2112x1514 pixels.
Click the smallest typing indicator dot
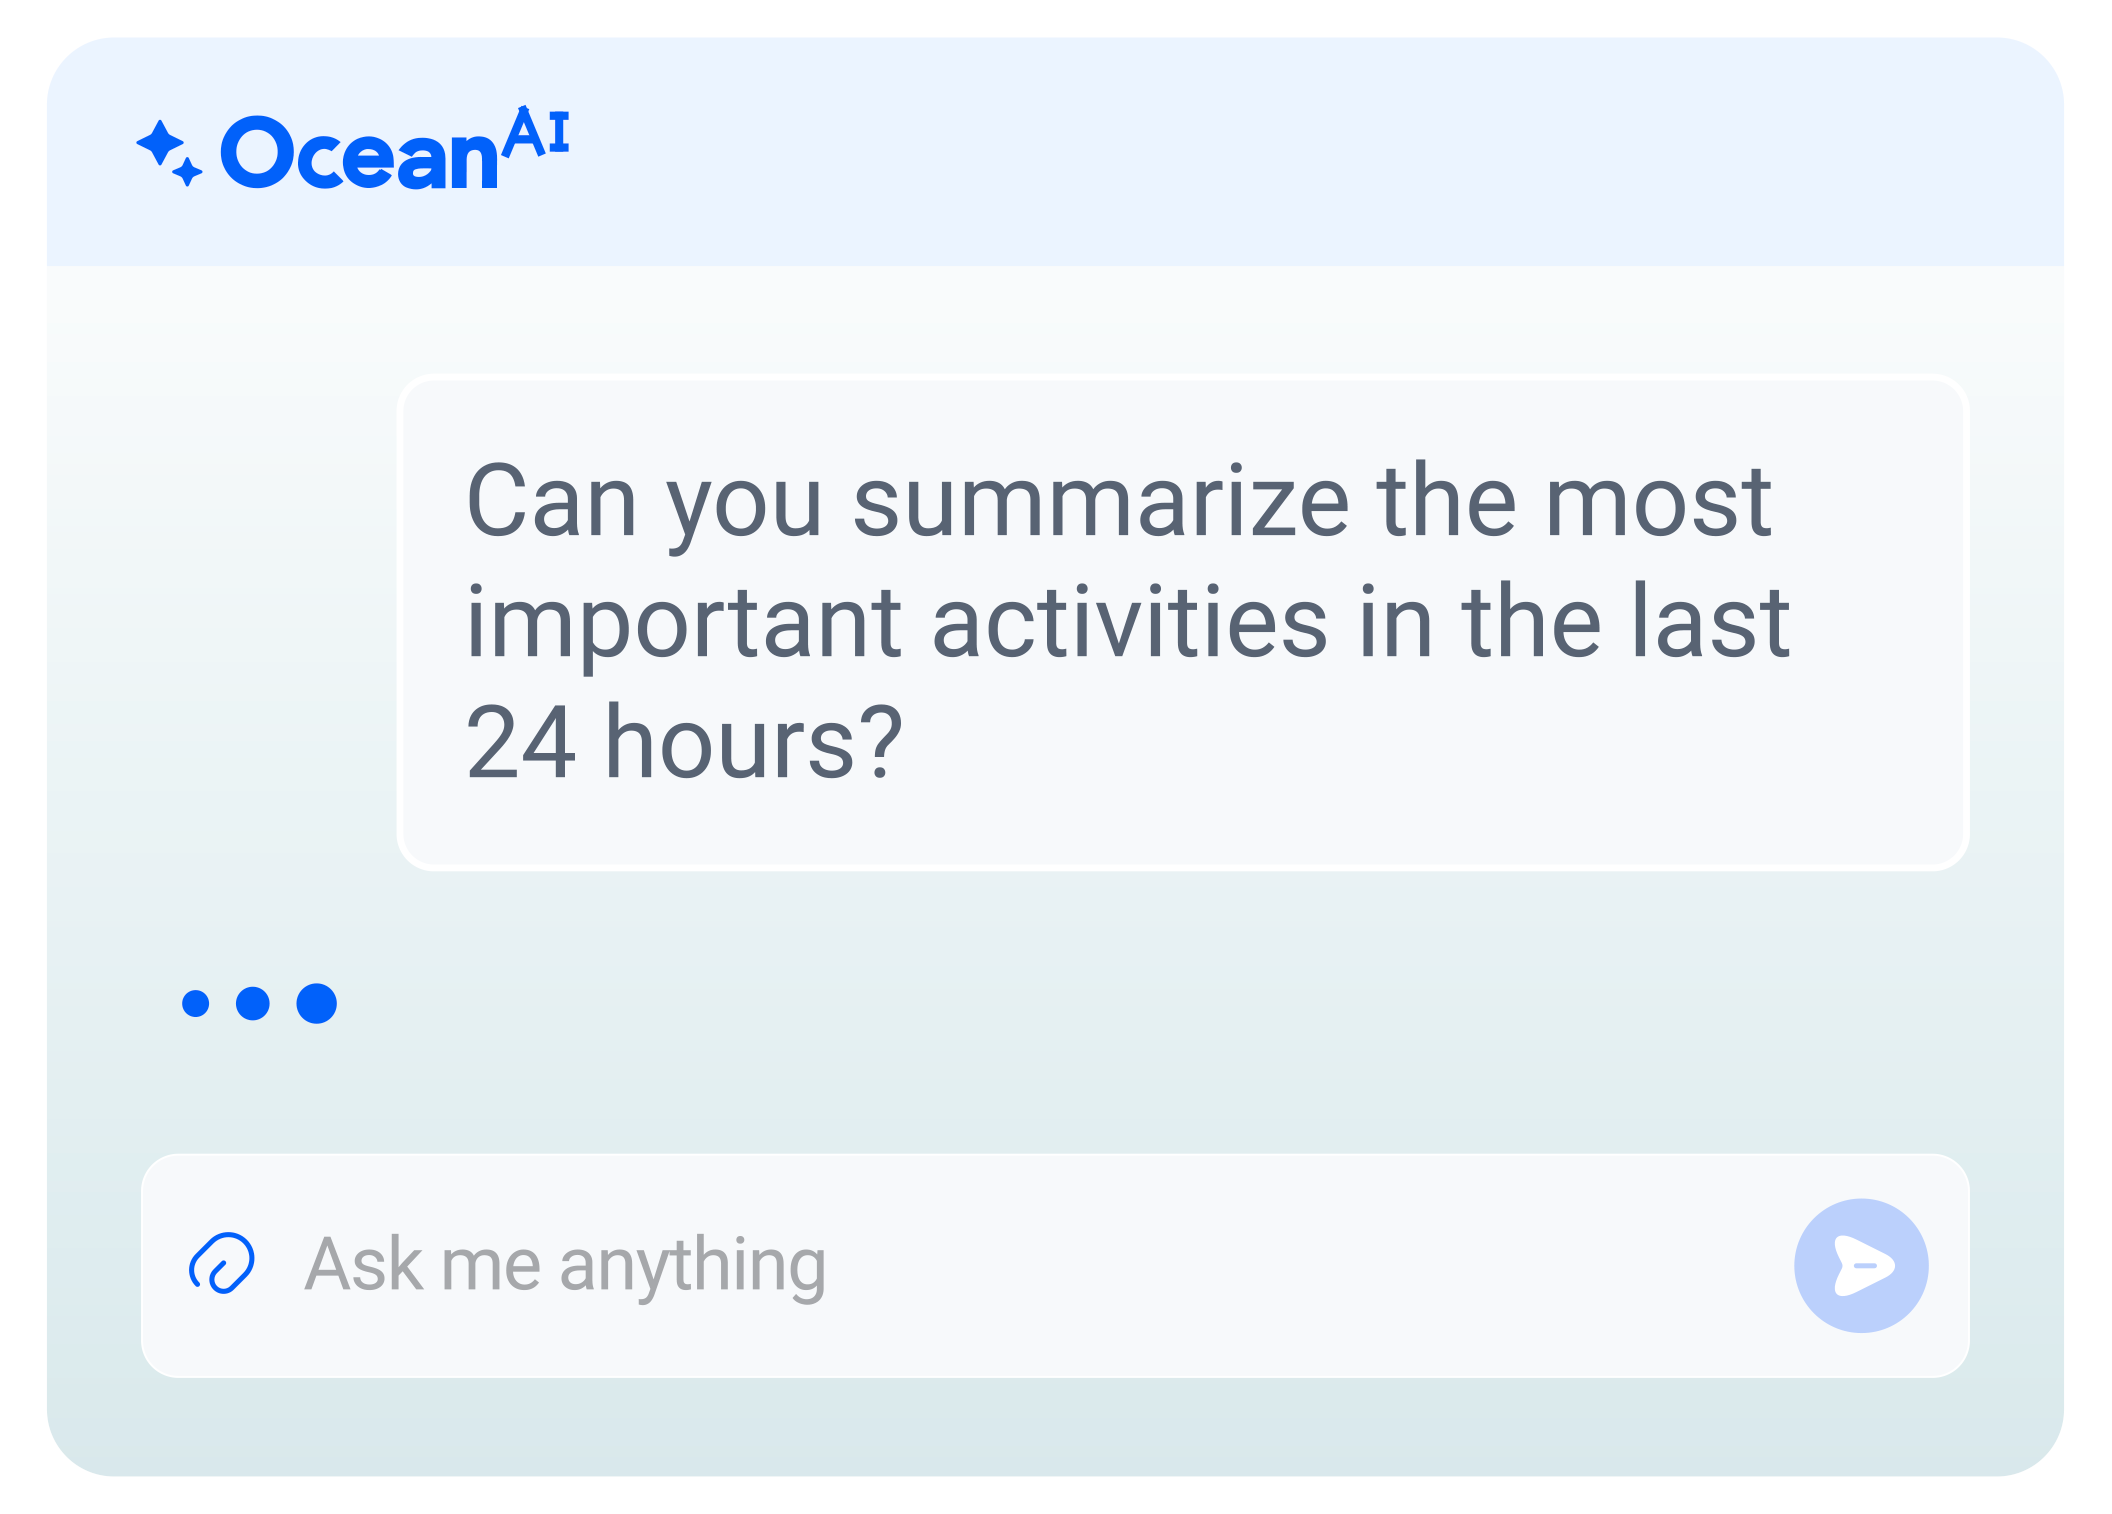(196, 1003)
